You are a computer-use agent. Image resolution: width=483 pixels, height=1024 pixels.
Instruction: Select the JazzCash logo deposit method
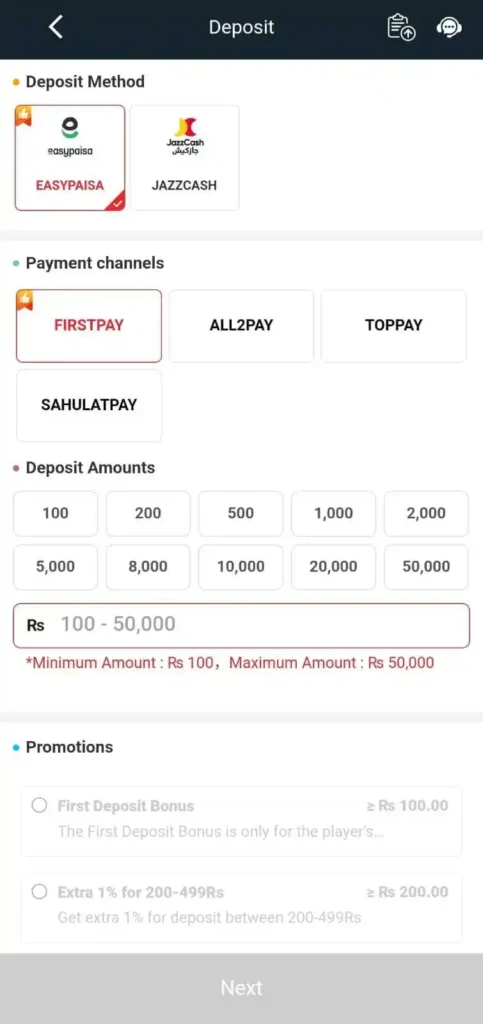coord(185,158)
